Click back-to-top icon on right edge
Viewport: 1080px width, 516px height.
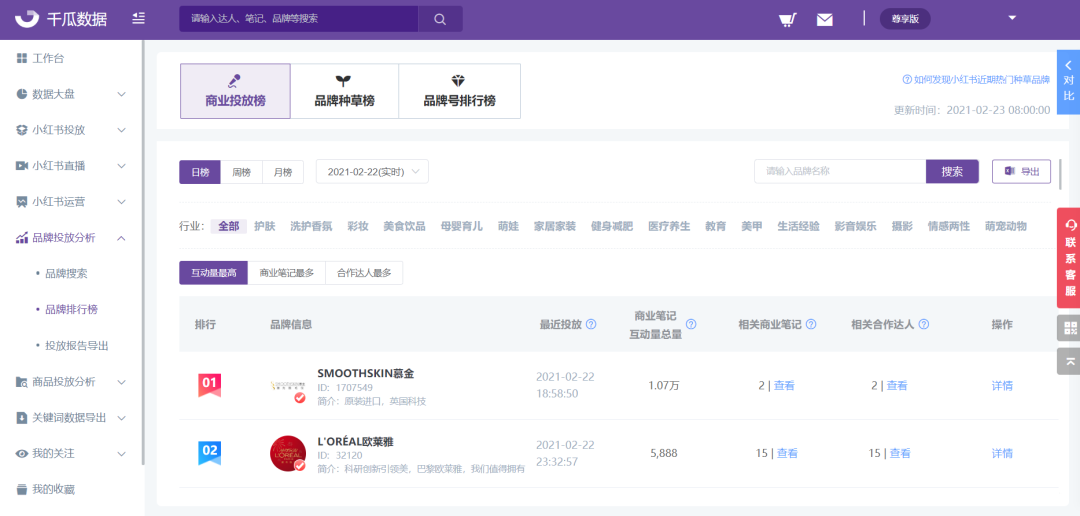(x=1068, y=361)
